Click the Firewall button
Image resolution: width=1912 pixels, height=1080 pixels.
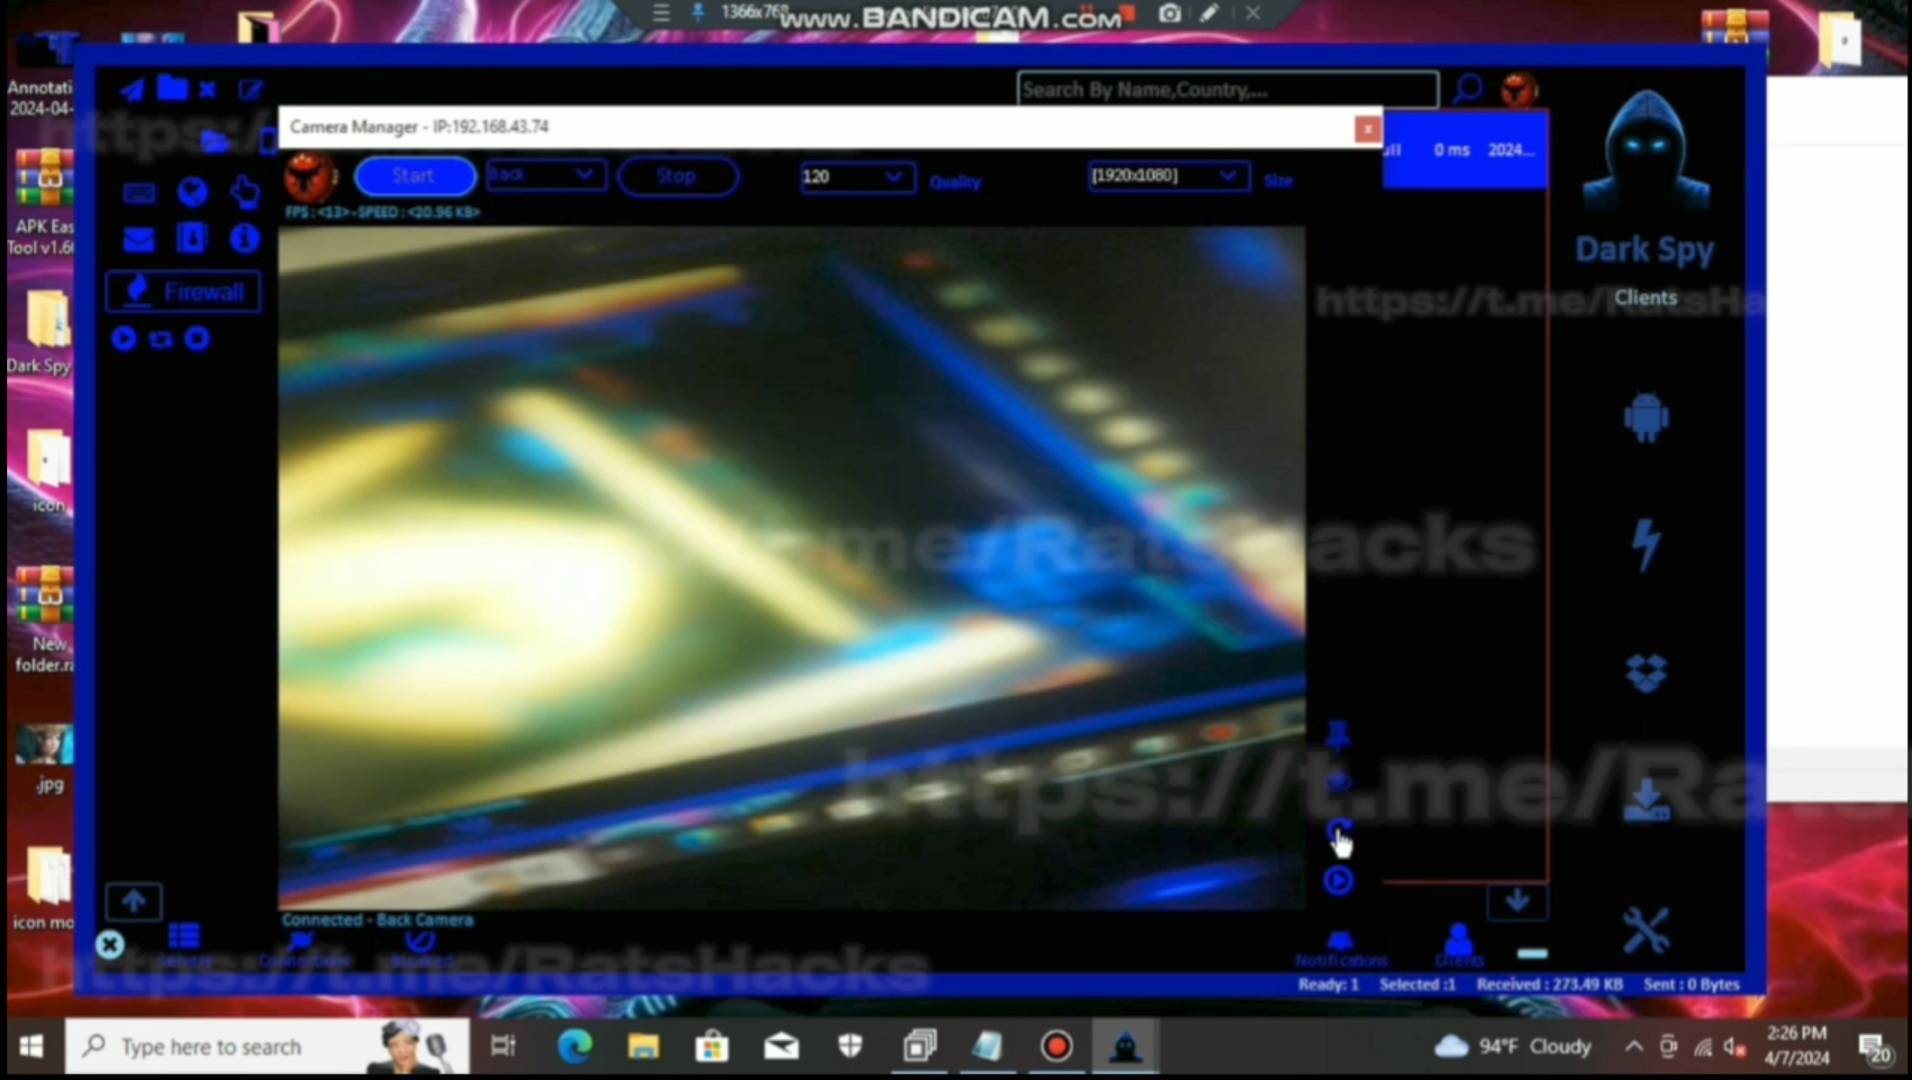183,292
